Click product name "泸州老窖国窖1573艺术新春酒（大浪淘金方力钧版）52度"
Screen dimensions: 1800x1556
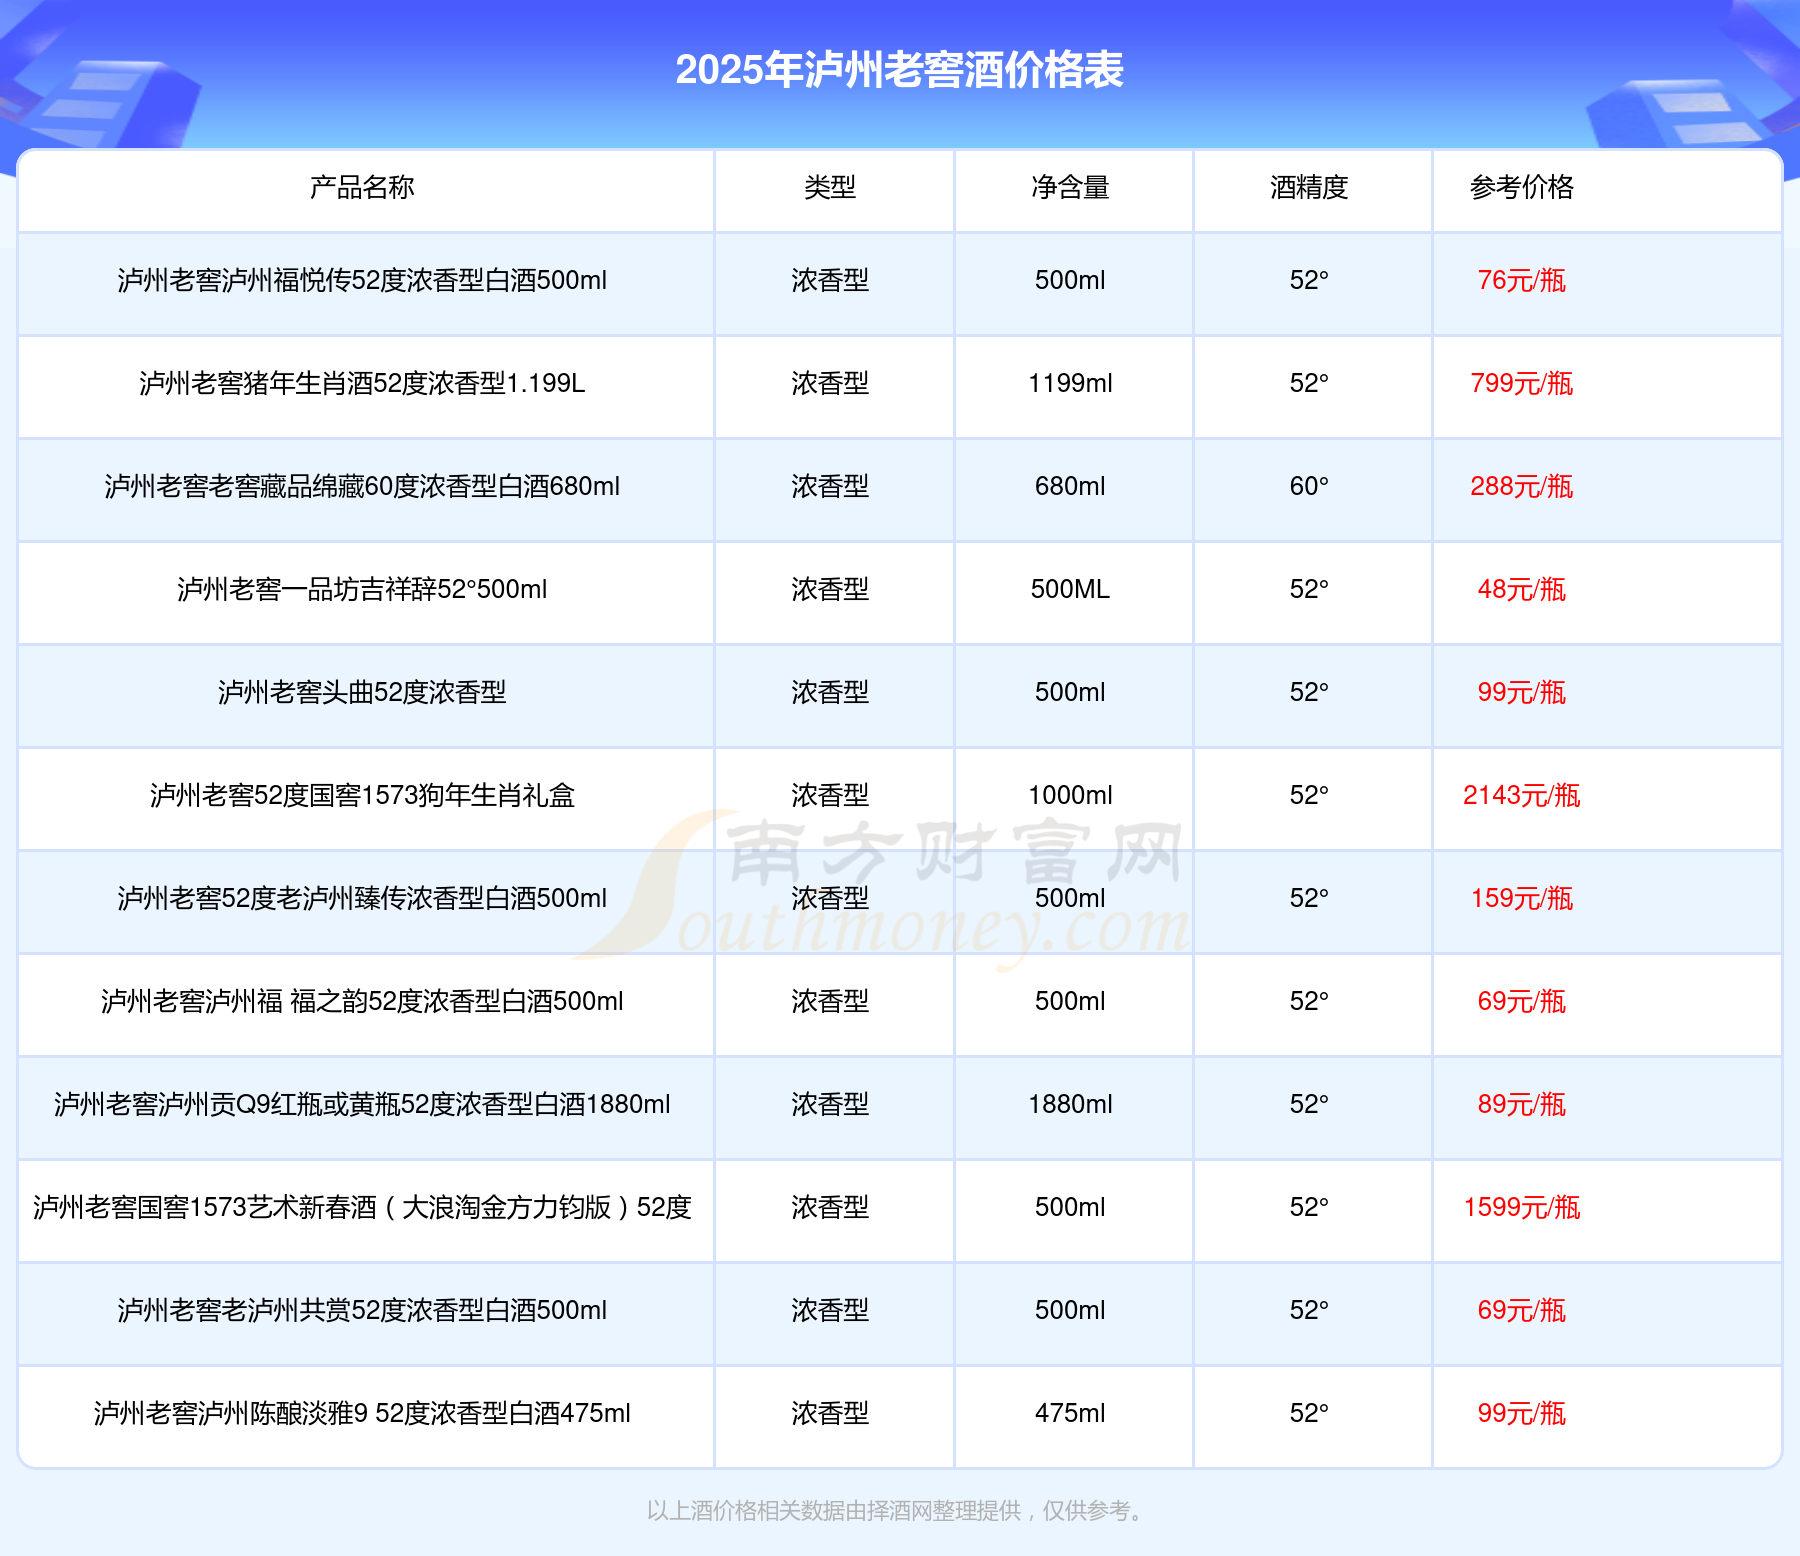(362, 1207)
